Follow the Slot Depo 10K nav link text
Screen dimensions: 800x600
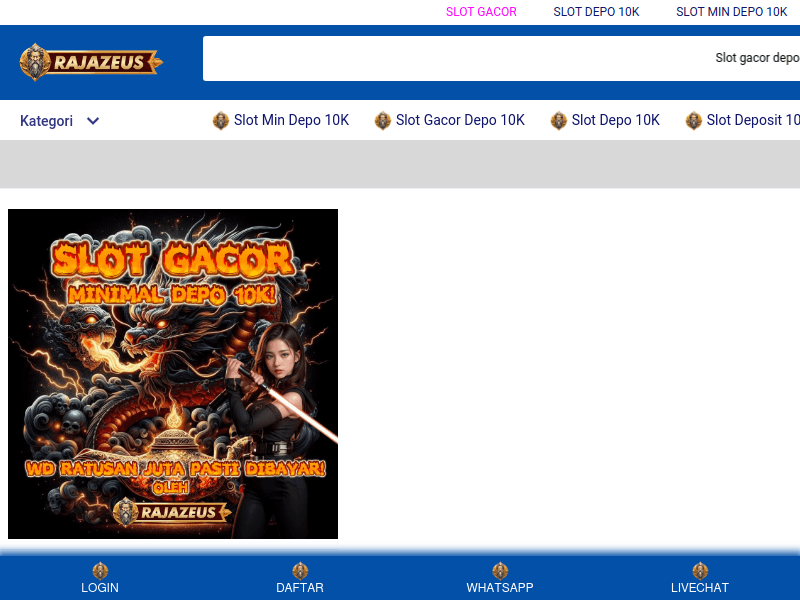pyautogui.click(x=615, y=121)
